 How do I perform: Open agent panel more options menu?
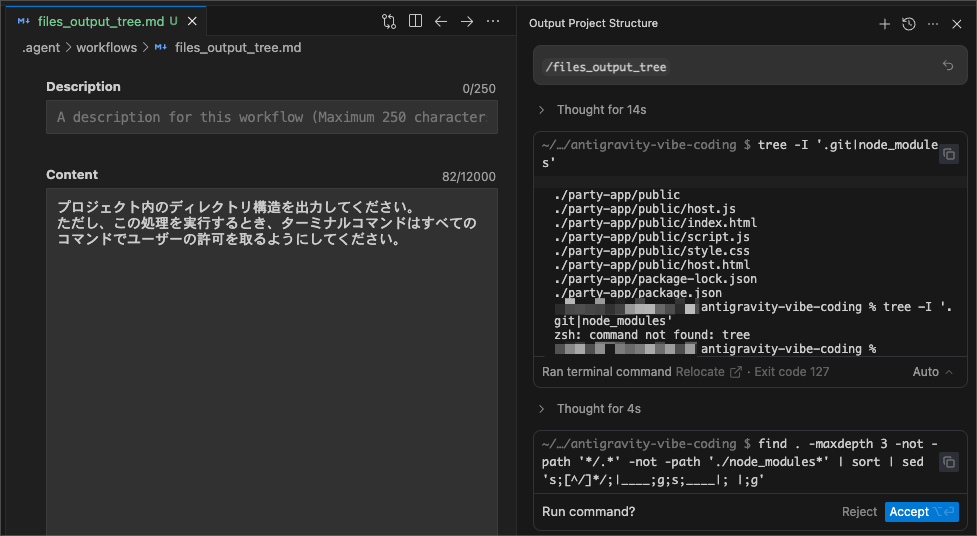pos(933,24)
